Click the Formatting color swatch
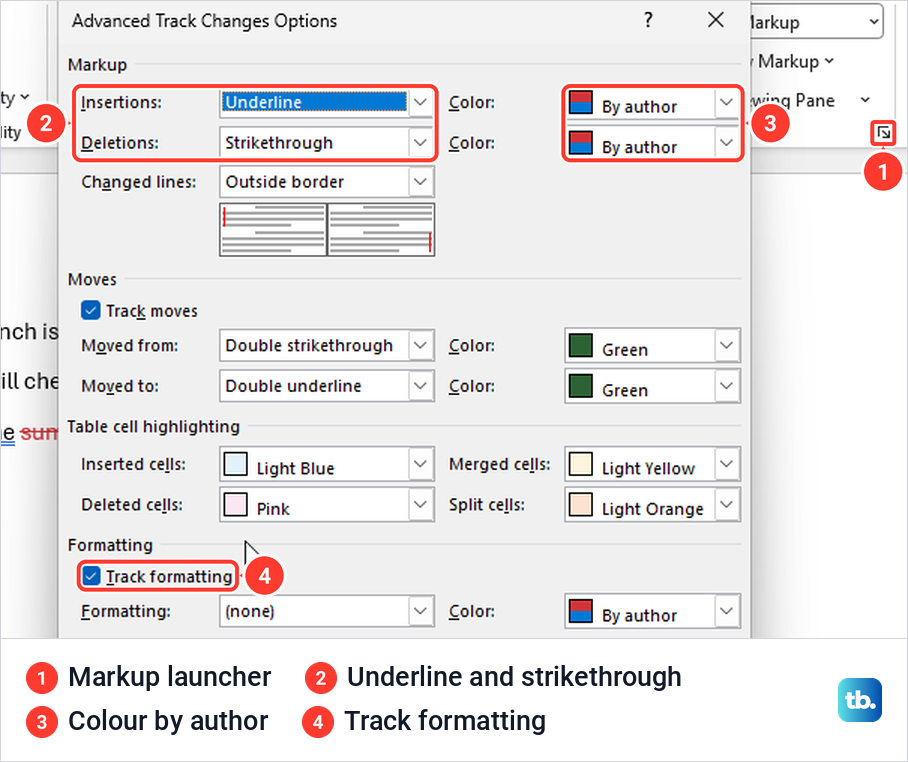This screenshot has width=908, height=762. (580, 611)
